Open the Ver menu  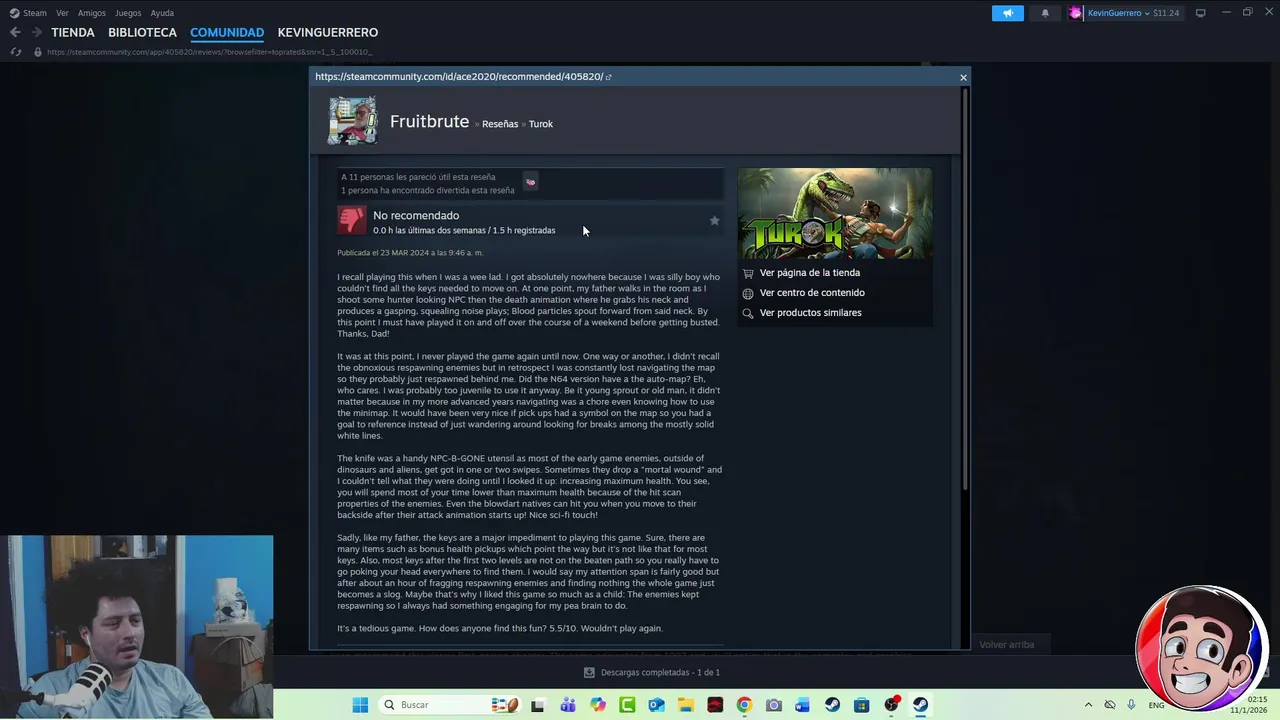(62, 13)
